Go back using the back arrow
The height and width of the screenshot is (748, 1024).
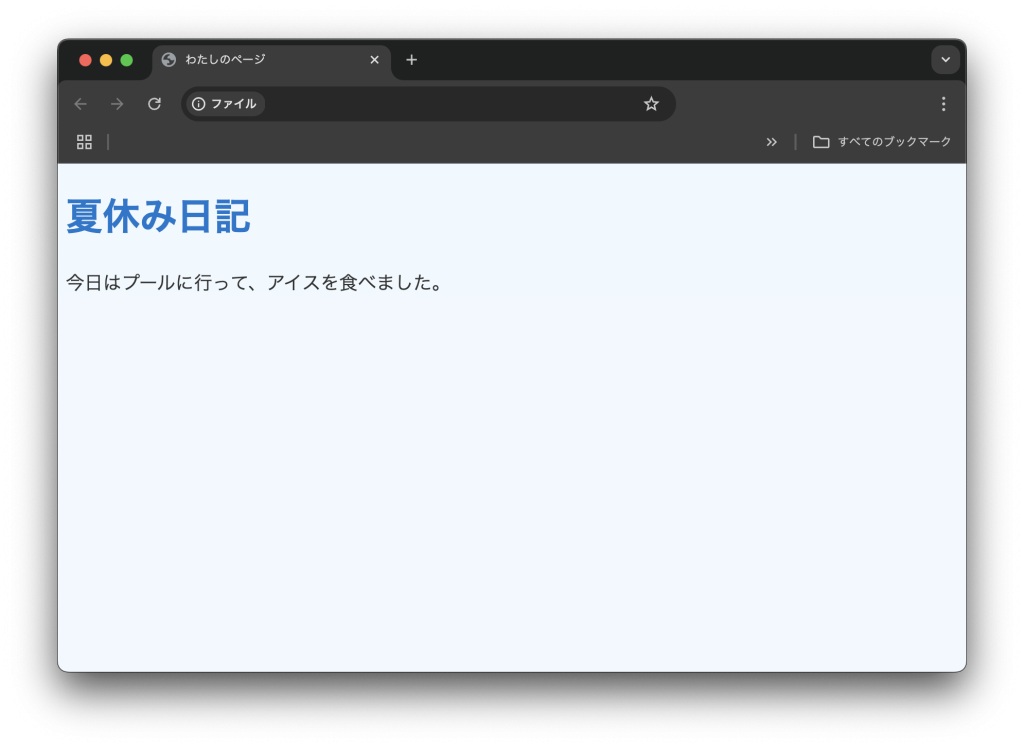click(80, 104)
